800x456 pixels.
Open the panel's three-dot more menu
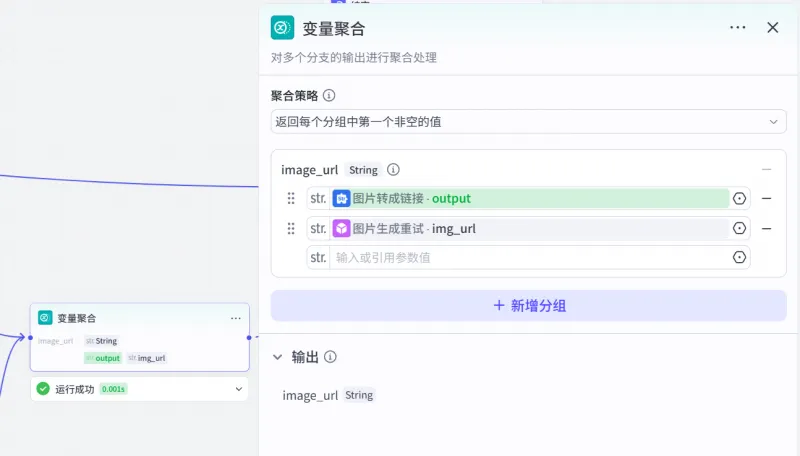738,28
